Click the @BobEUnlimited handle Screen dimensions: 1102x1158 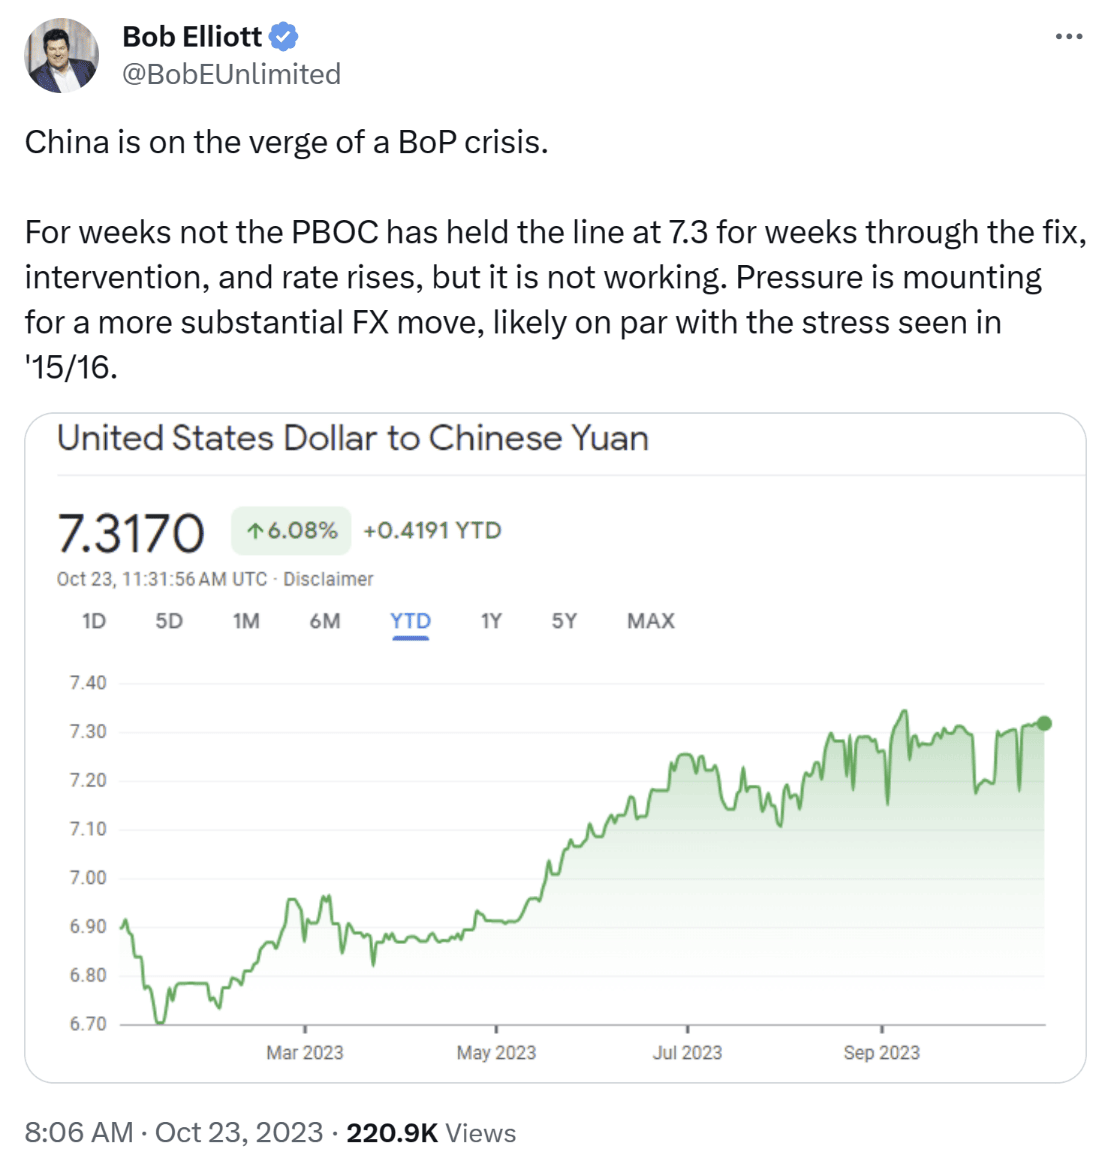pos(231,74)
